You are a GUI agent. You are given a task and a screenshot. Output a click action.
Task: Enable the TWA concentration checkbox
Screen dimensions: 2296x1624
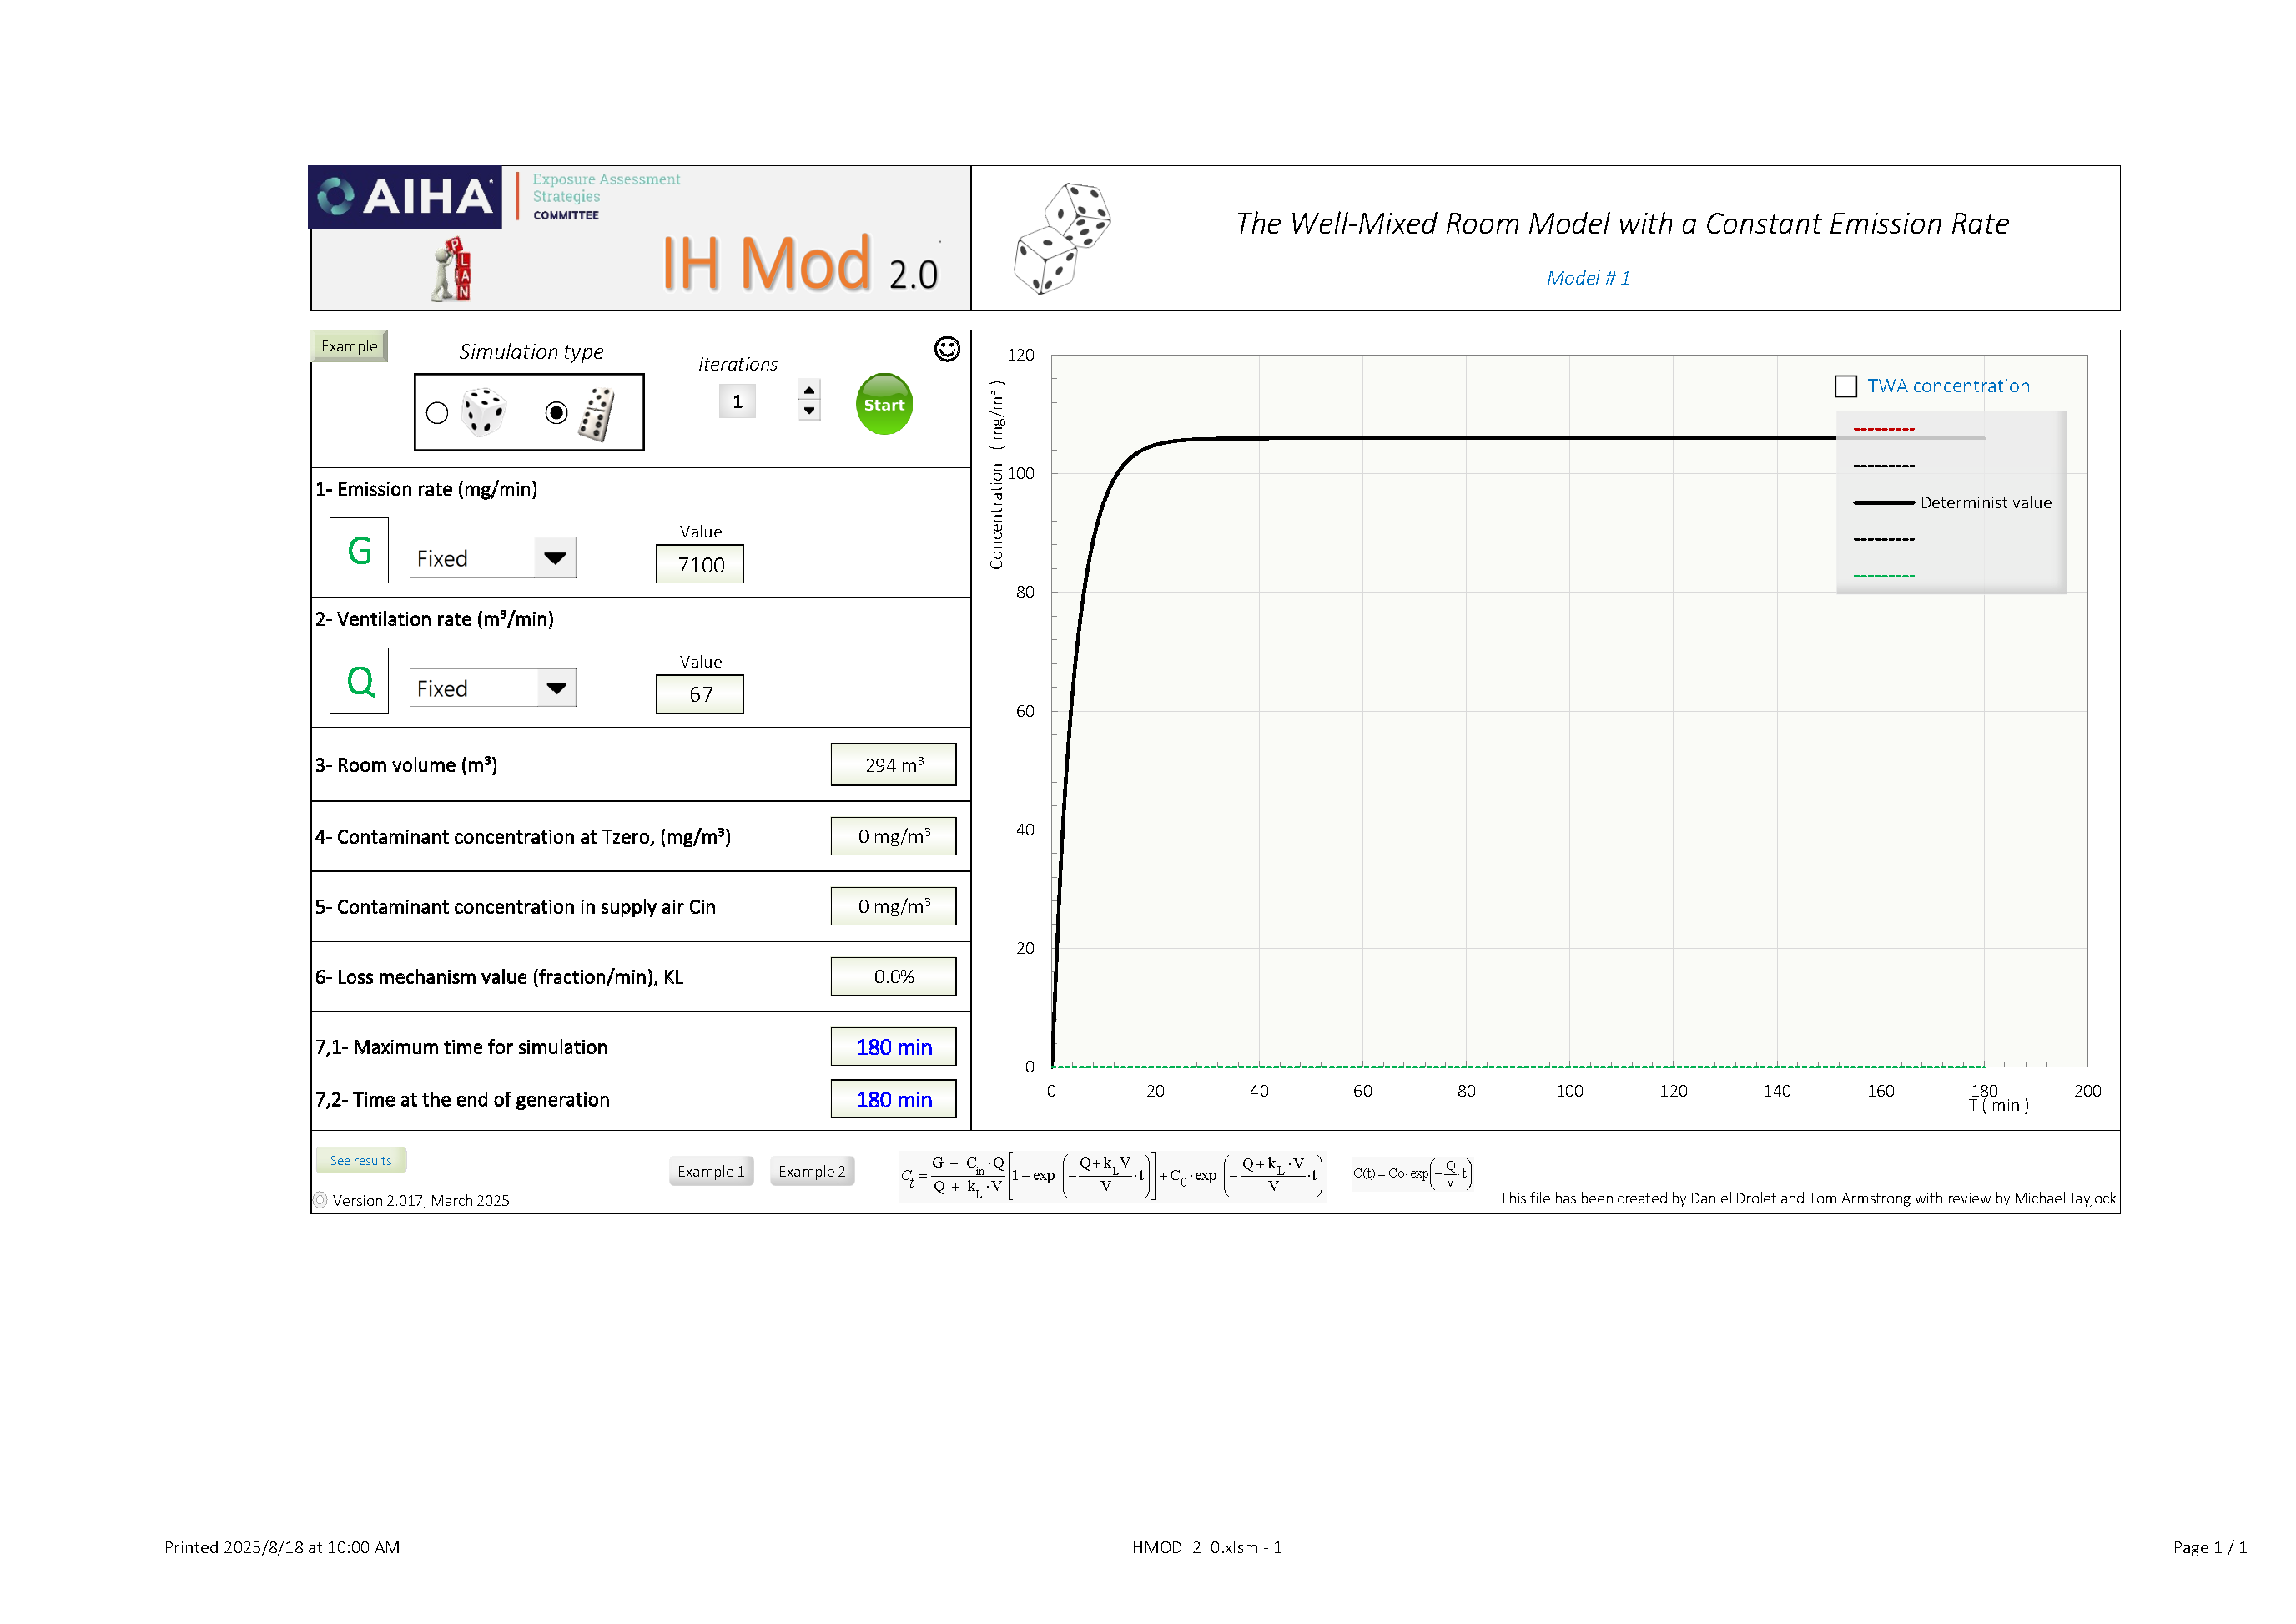[x=1845, y=386]
